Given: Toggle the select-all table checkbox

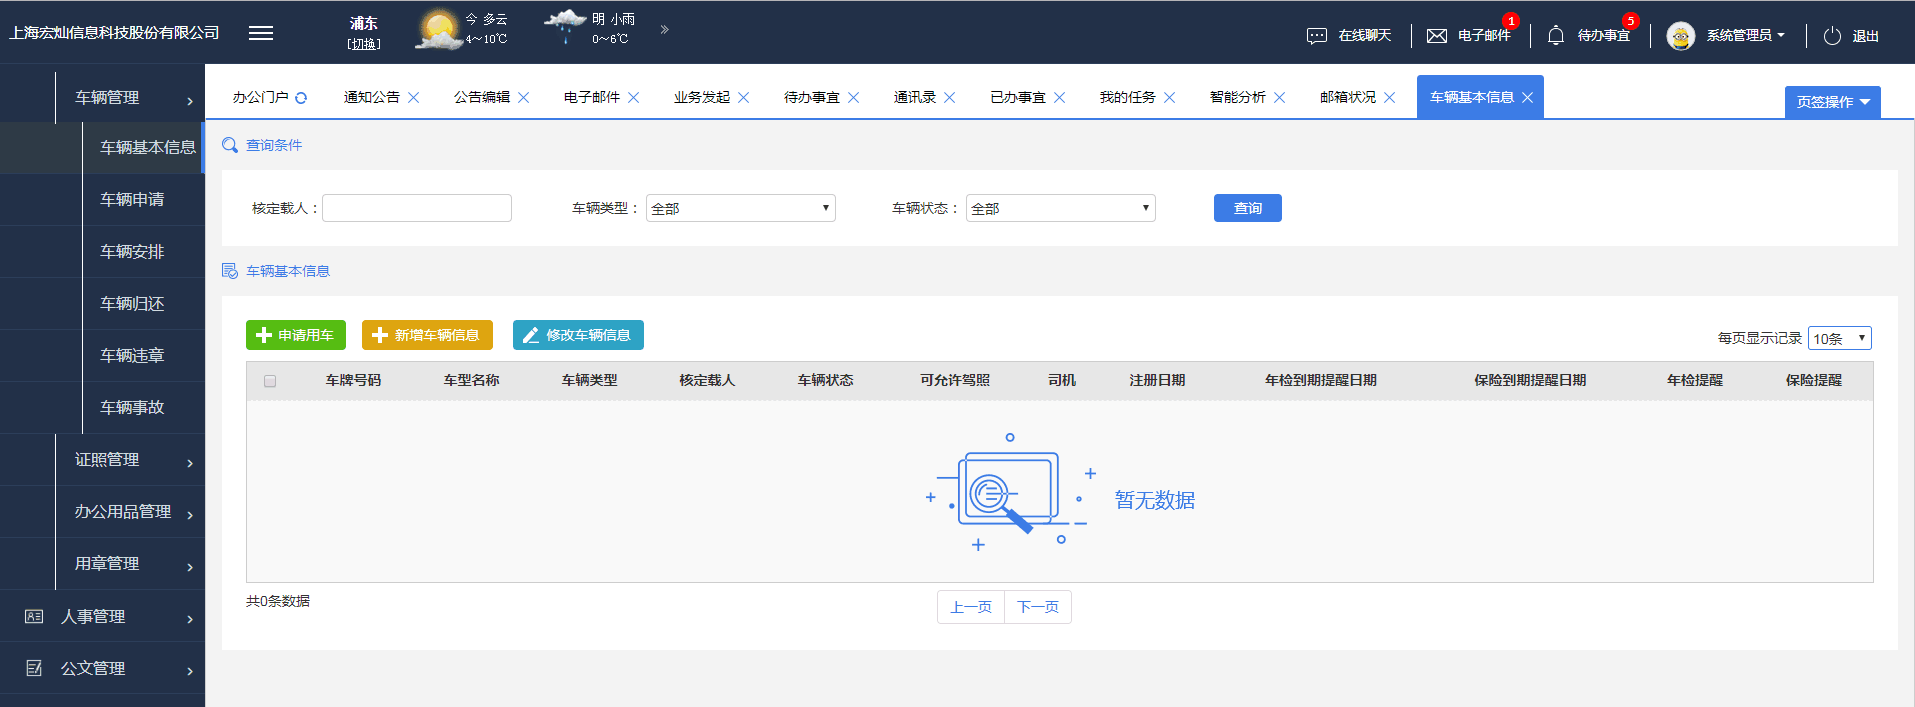Looking at the screenshot, I should 270,381.
